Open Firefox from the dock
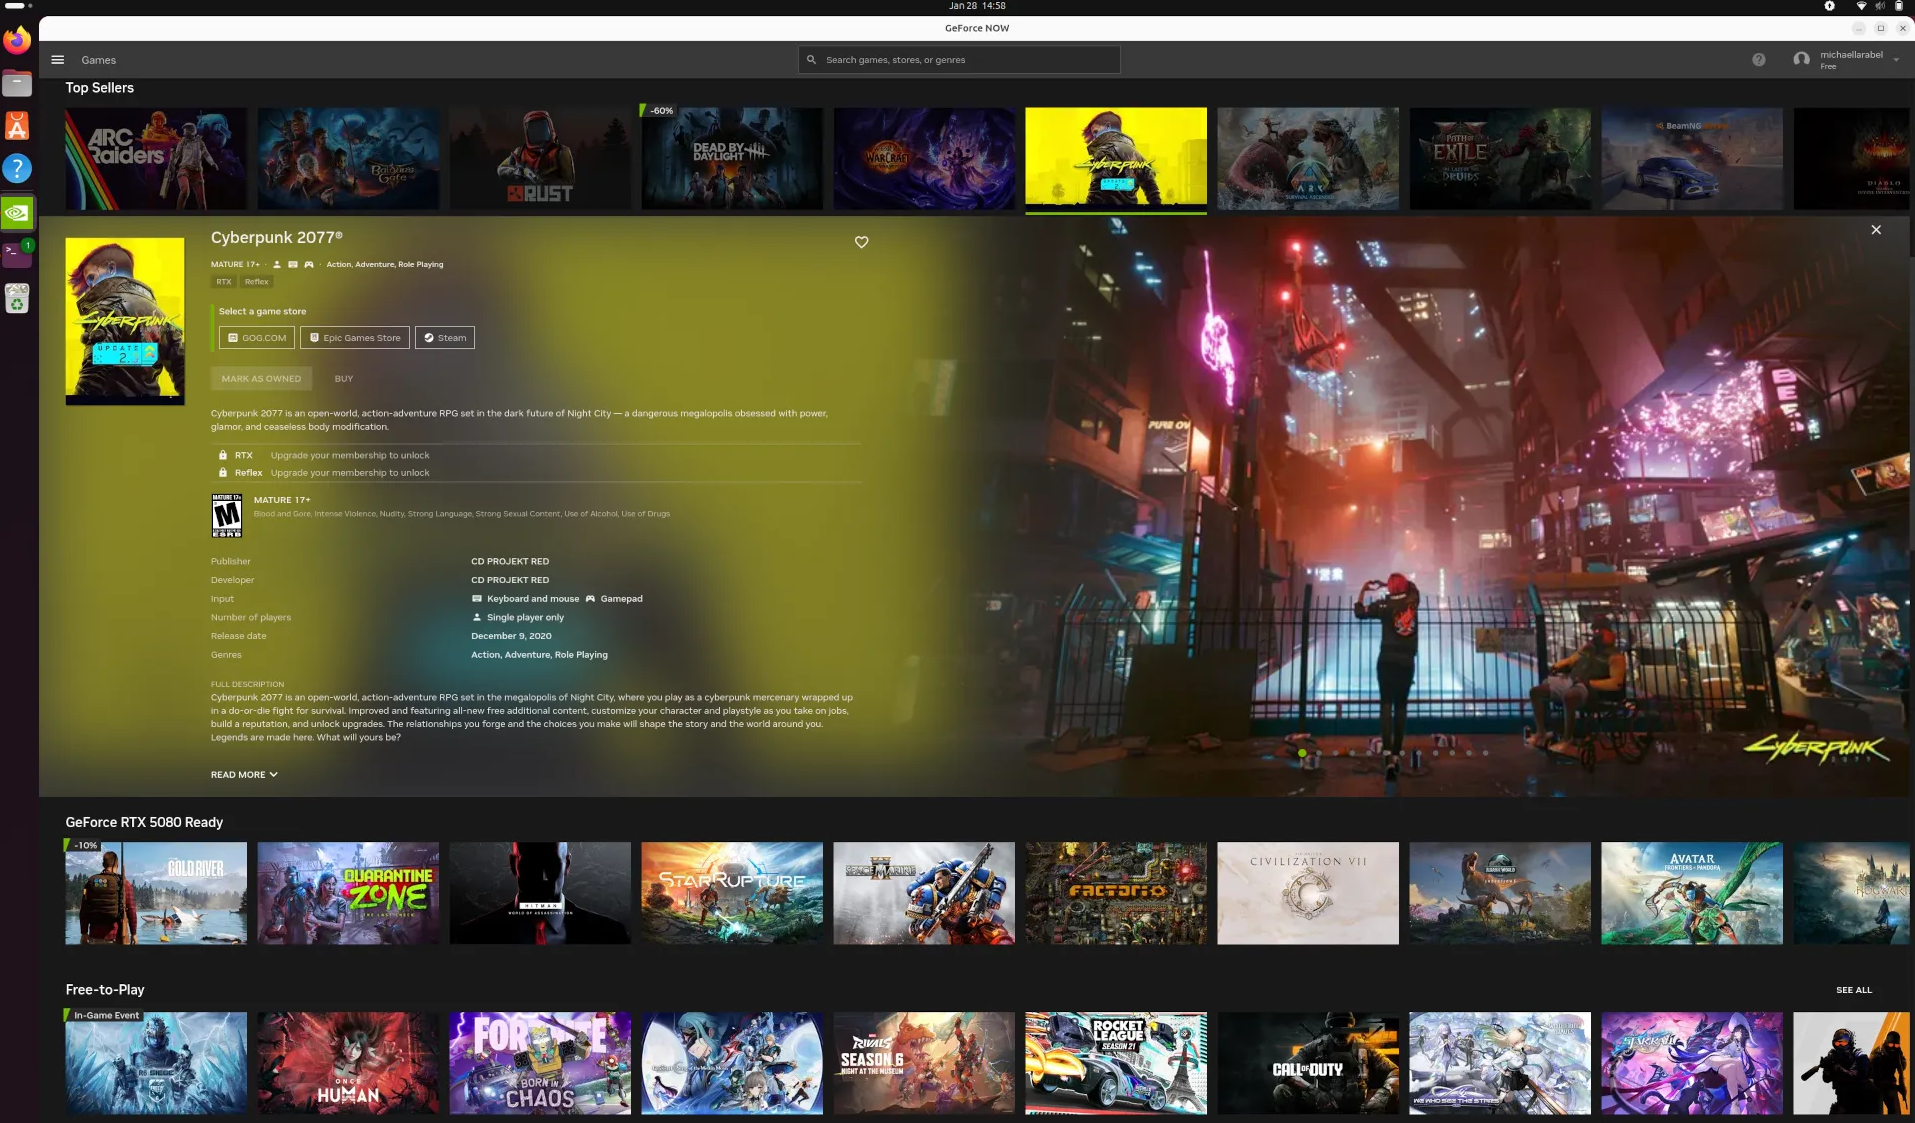Image resolution: width=1915 pixels, height=1123 pixels. pyautogui.click(x=17, y=41)
